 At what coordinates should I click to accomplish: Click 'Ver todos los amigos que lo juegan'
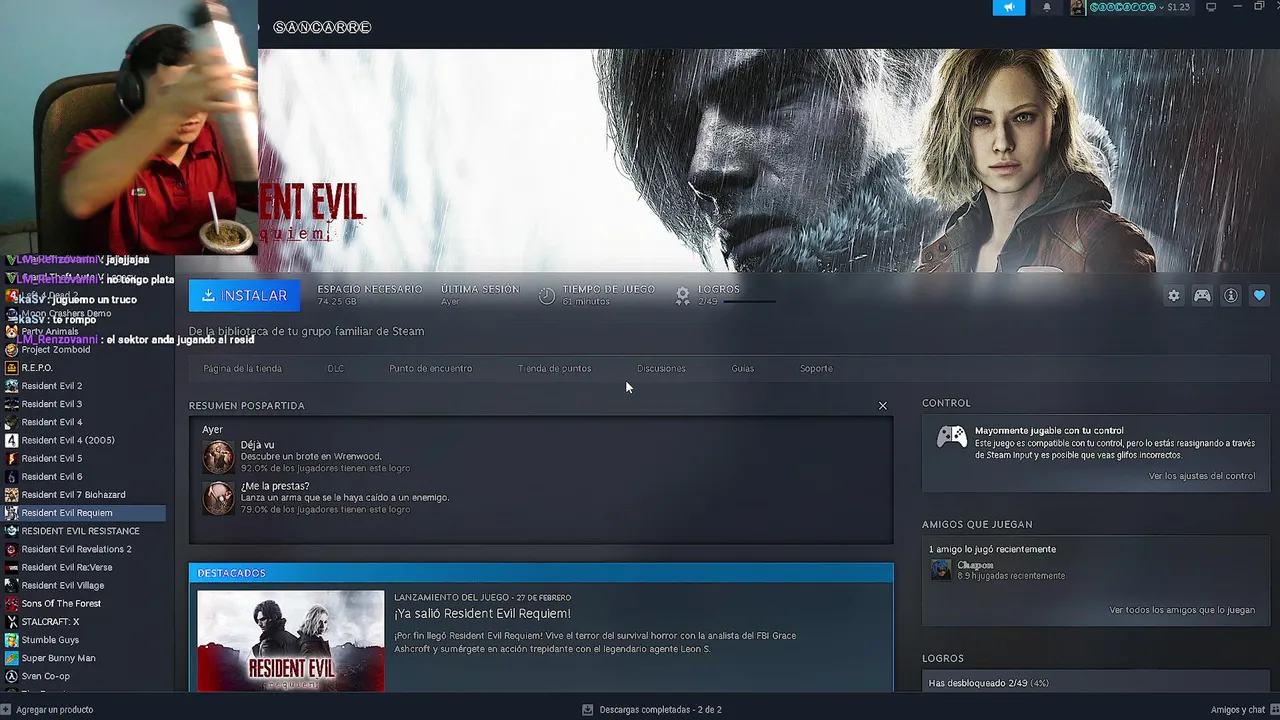[1182, 610]
